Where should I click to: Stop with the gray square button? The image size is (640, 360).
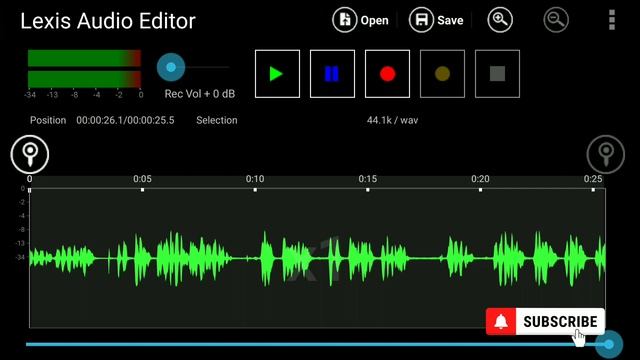pos(498,74)
